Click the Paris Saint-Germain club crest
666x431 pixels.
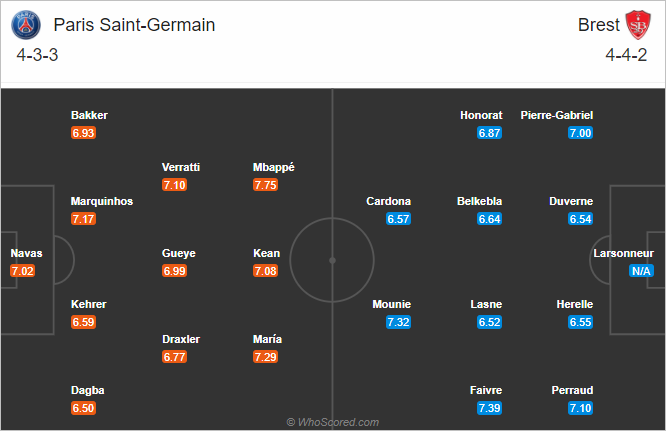click(x=26, y=25)
